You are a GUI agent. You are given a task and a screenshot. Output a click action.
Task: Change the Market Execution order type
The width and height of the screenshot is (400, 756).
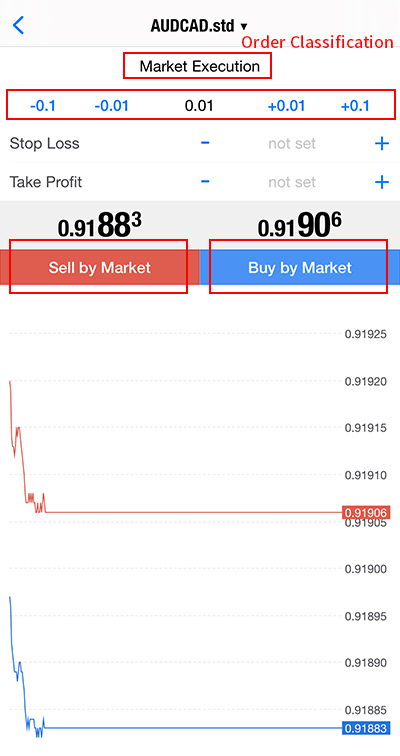click(200, 66)
